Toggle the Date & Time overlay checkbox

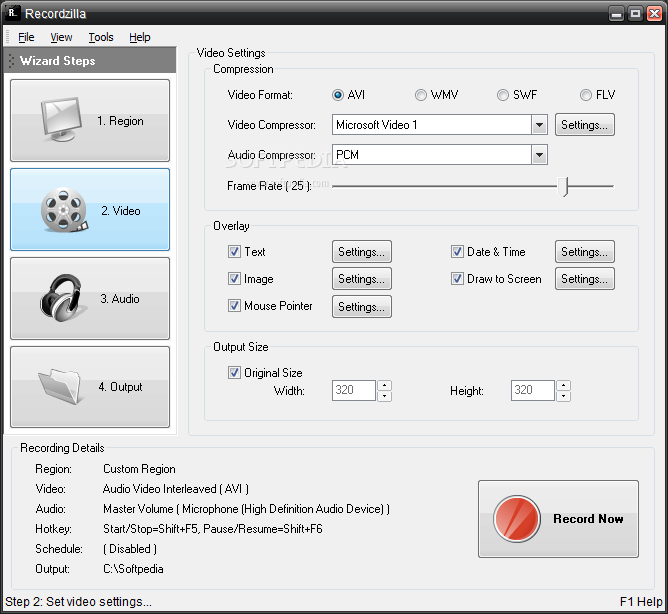click(457, 251)
